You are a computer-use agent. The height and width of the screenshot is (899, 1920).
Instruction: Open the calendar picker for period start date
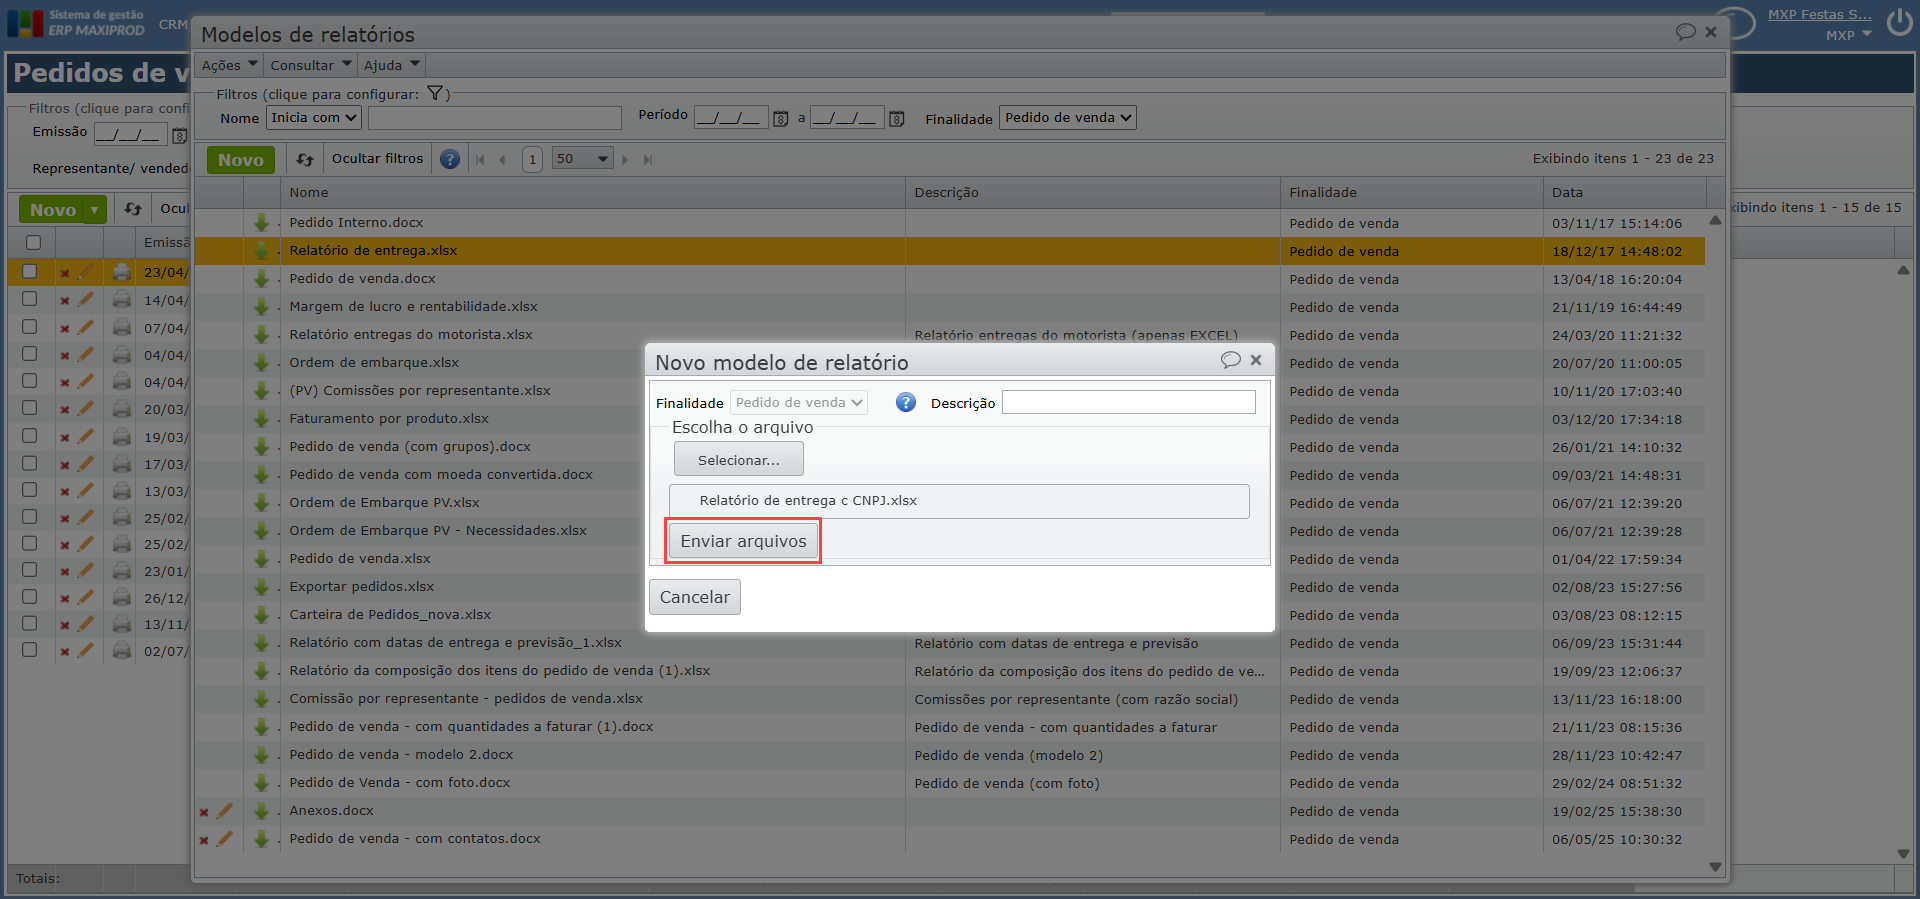click(x=781, y=119)
